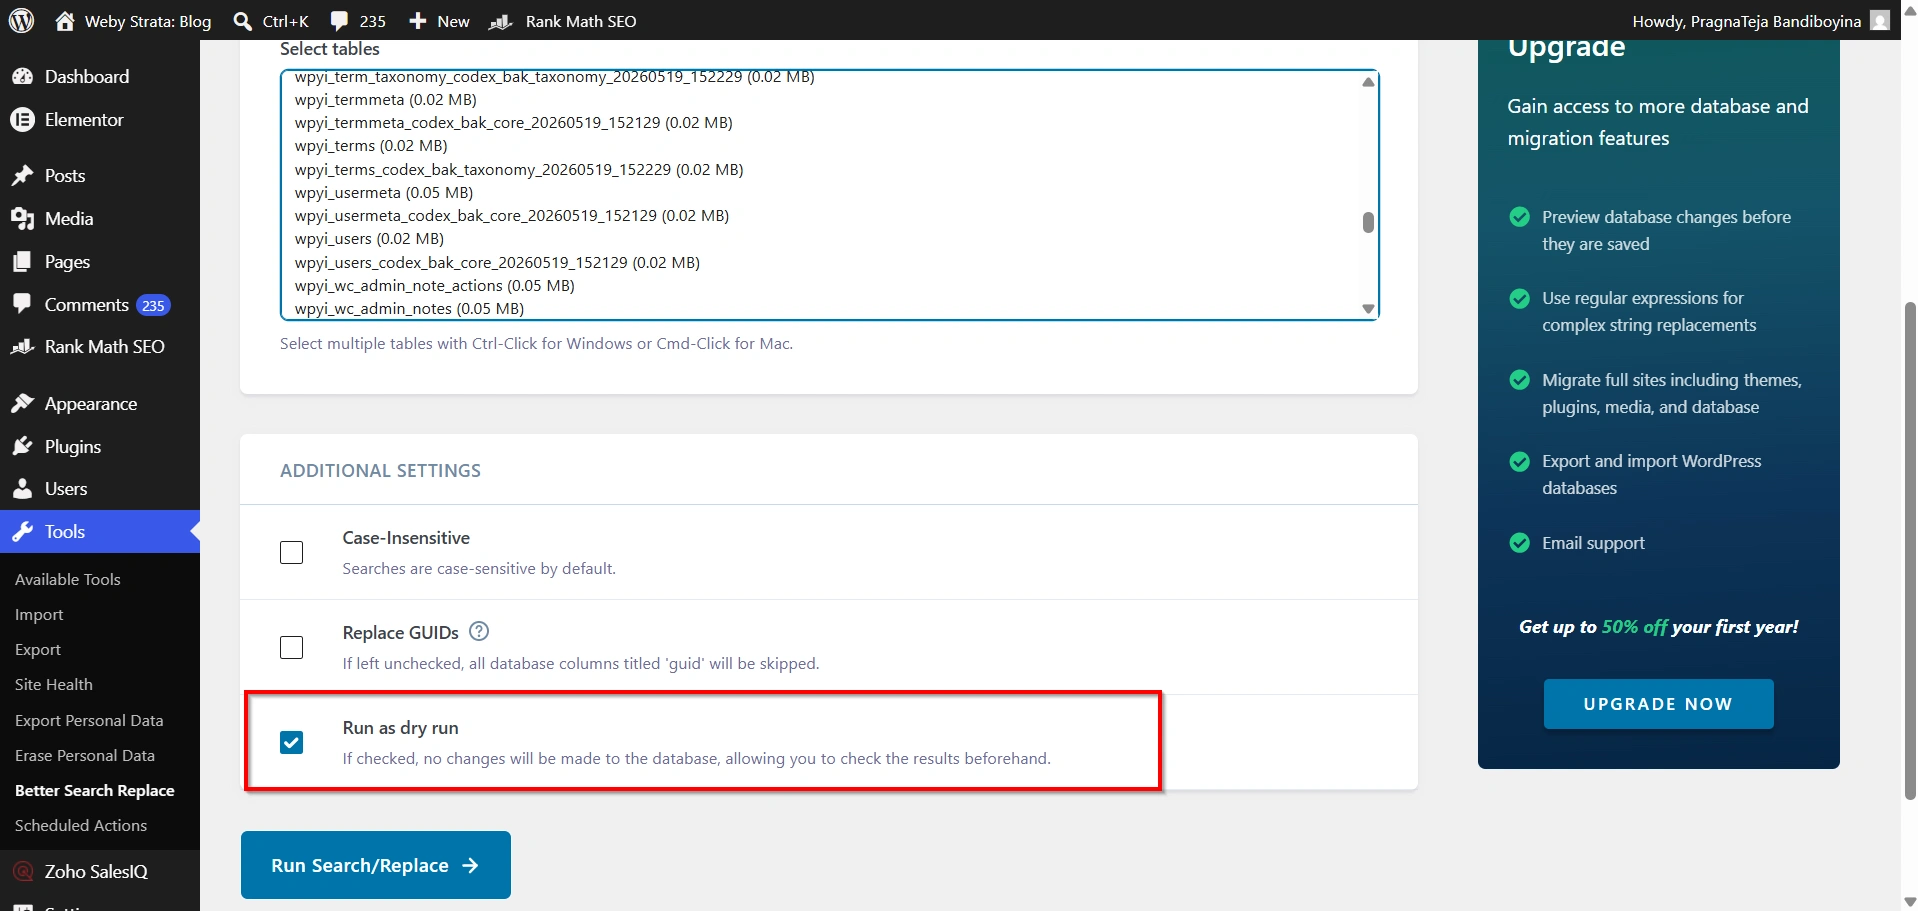Click the table list scrollbar thumb
The image size is (1918, 911).
(1368, 222)
